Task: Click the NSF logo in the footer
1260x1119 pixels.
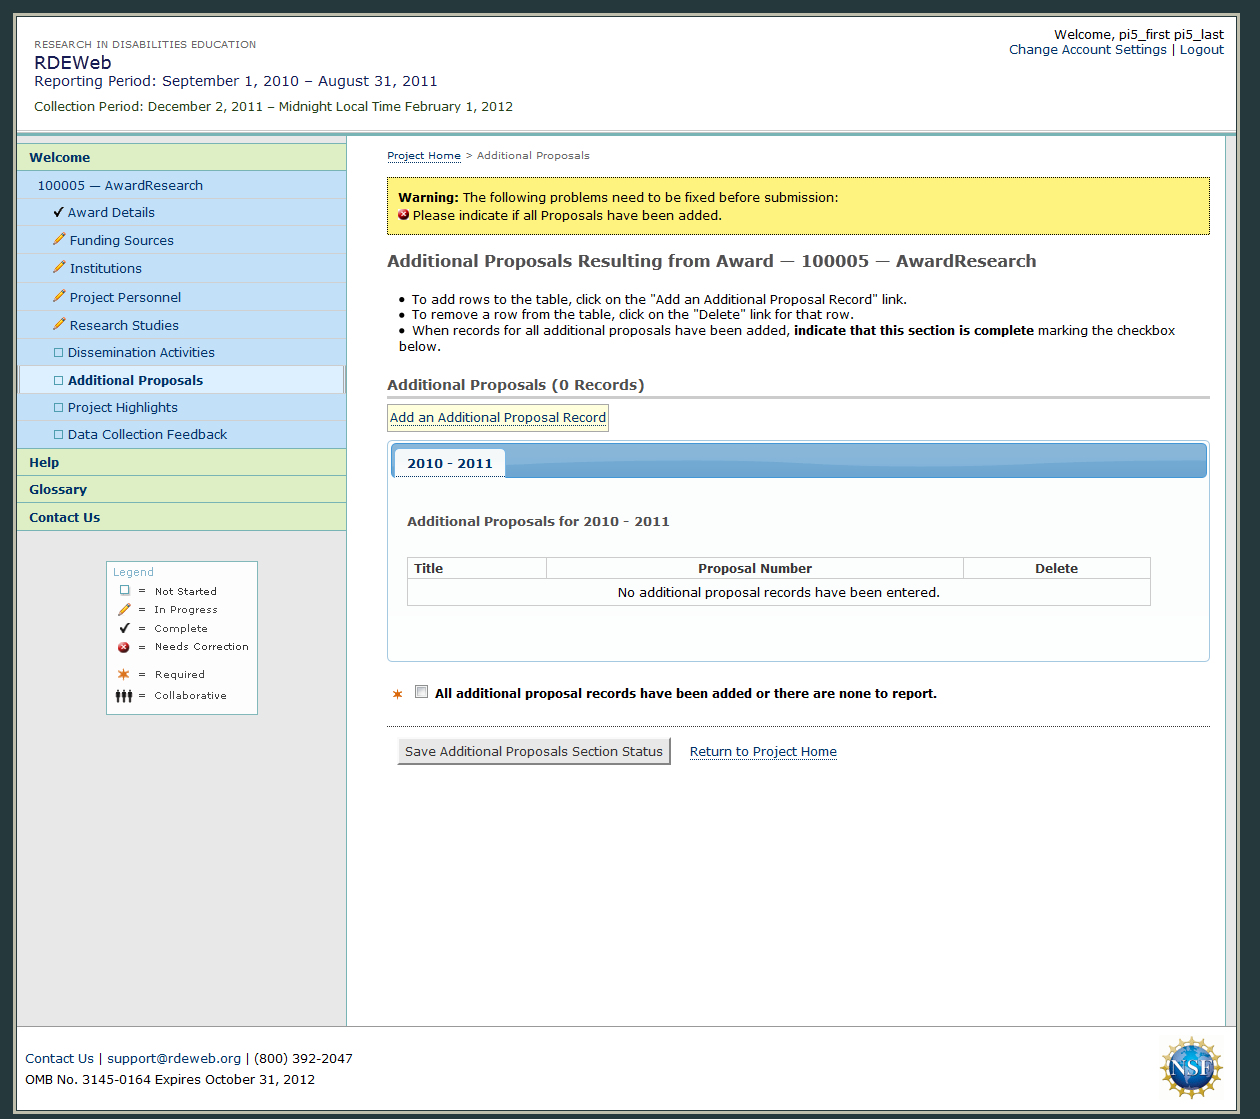Action: click(x=1191, y=1068)
